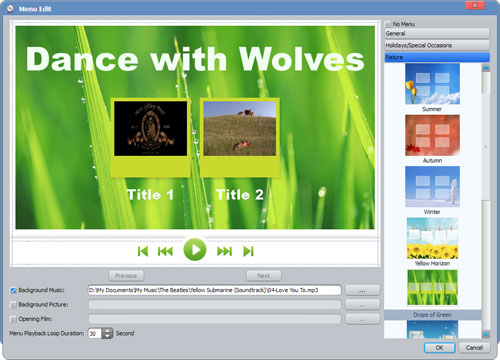500x360 pixels.
Task: Enable the Background Picture checkbox
Action: 13,305
